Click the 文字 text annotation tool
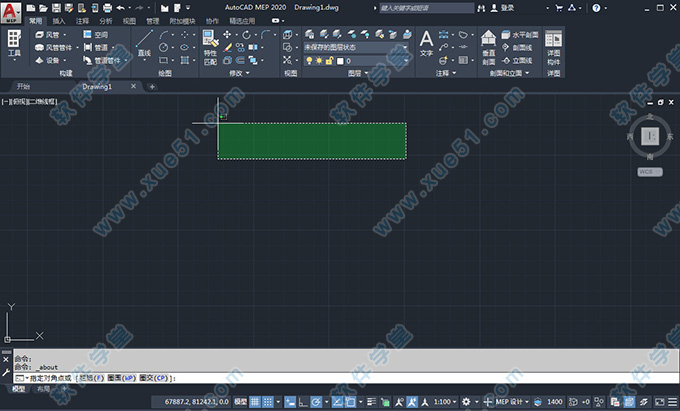This screenshot has width=680, height=411. point(426,43)
